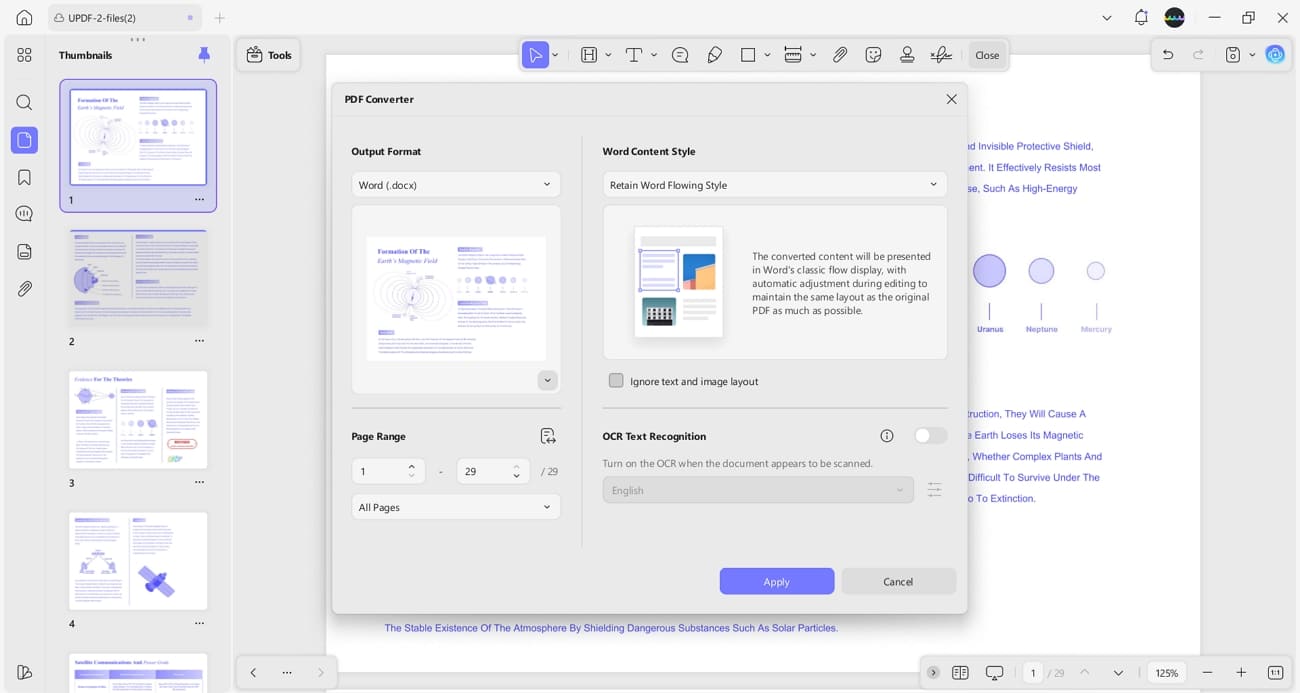
Task: Pick the Sticker annotation tool
Action: pos(873,55)
